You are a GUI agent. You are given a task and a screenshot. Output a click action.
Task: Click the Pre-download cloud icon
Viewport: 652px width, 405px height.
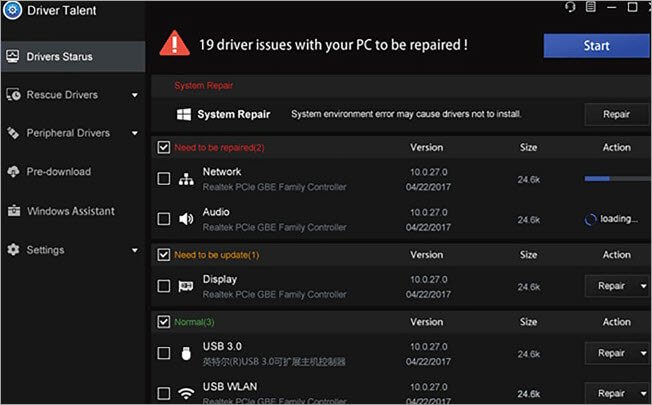13,171
